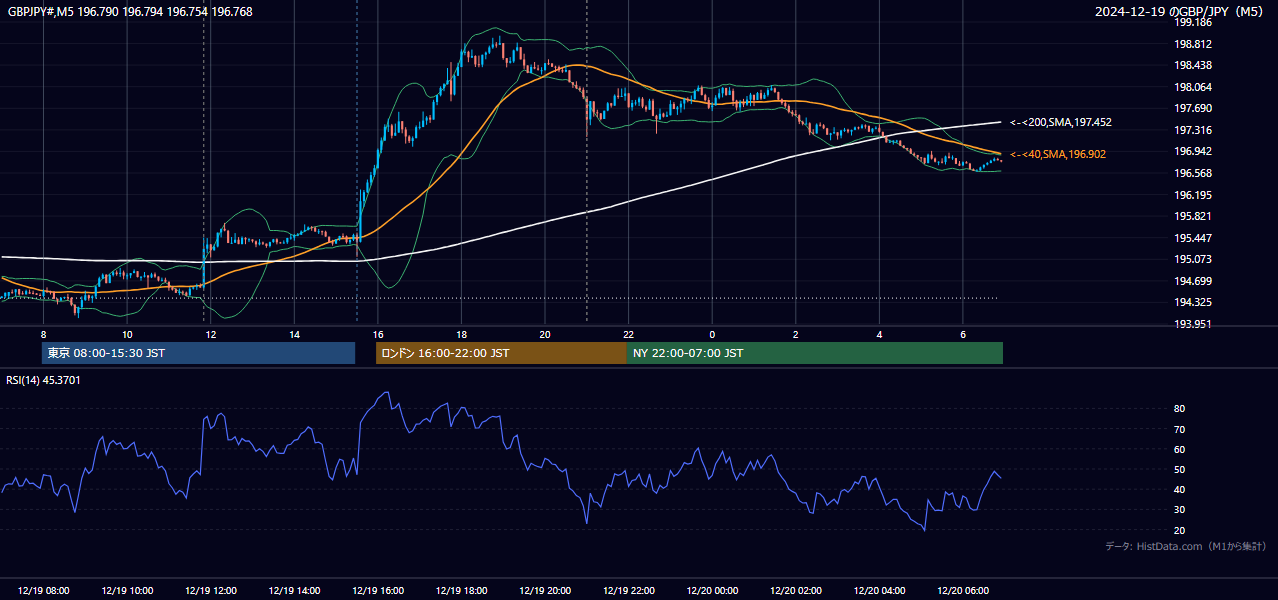Click the bottom date label 12/19 08:00
This screenshot has width=1278, height=600.
point(44,591)
